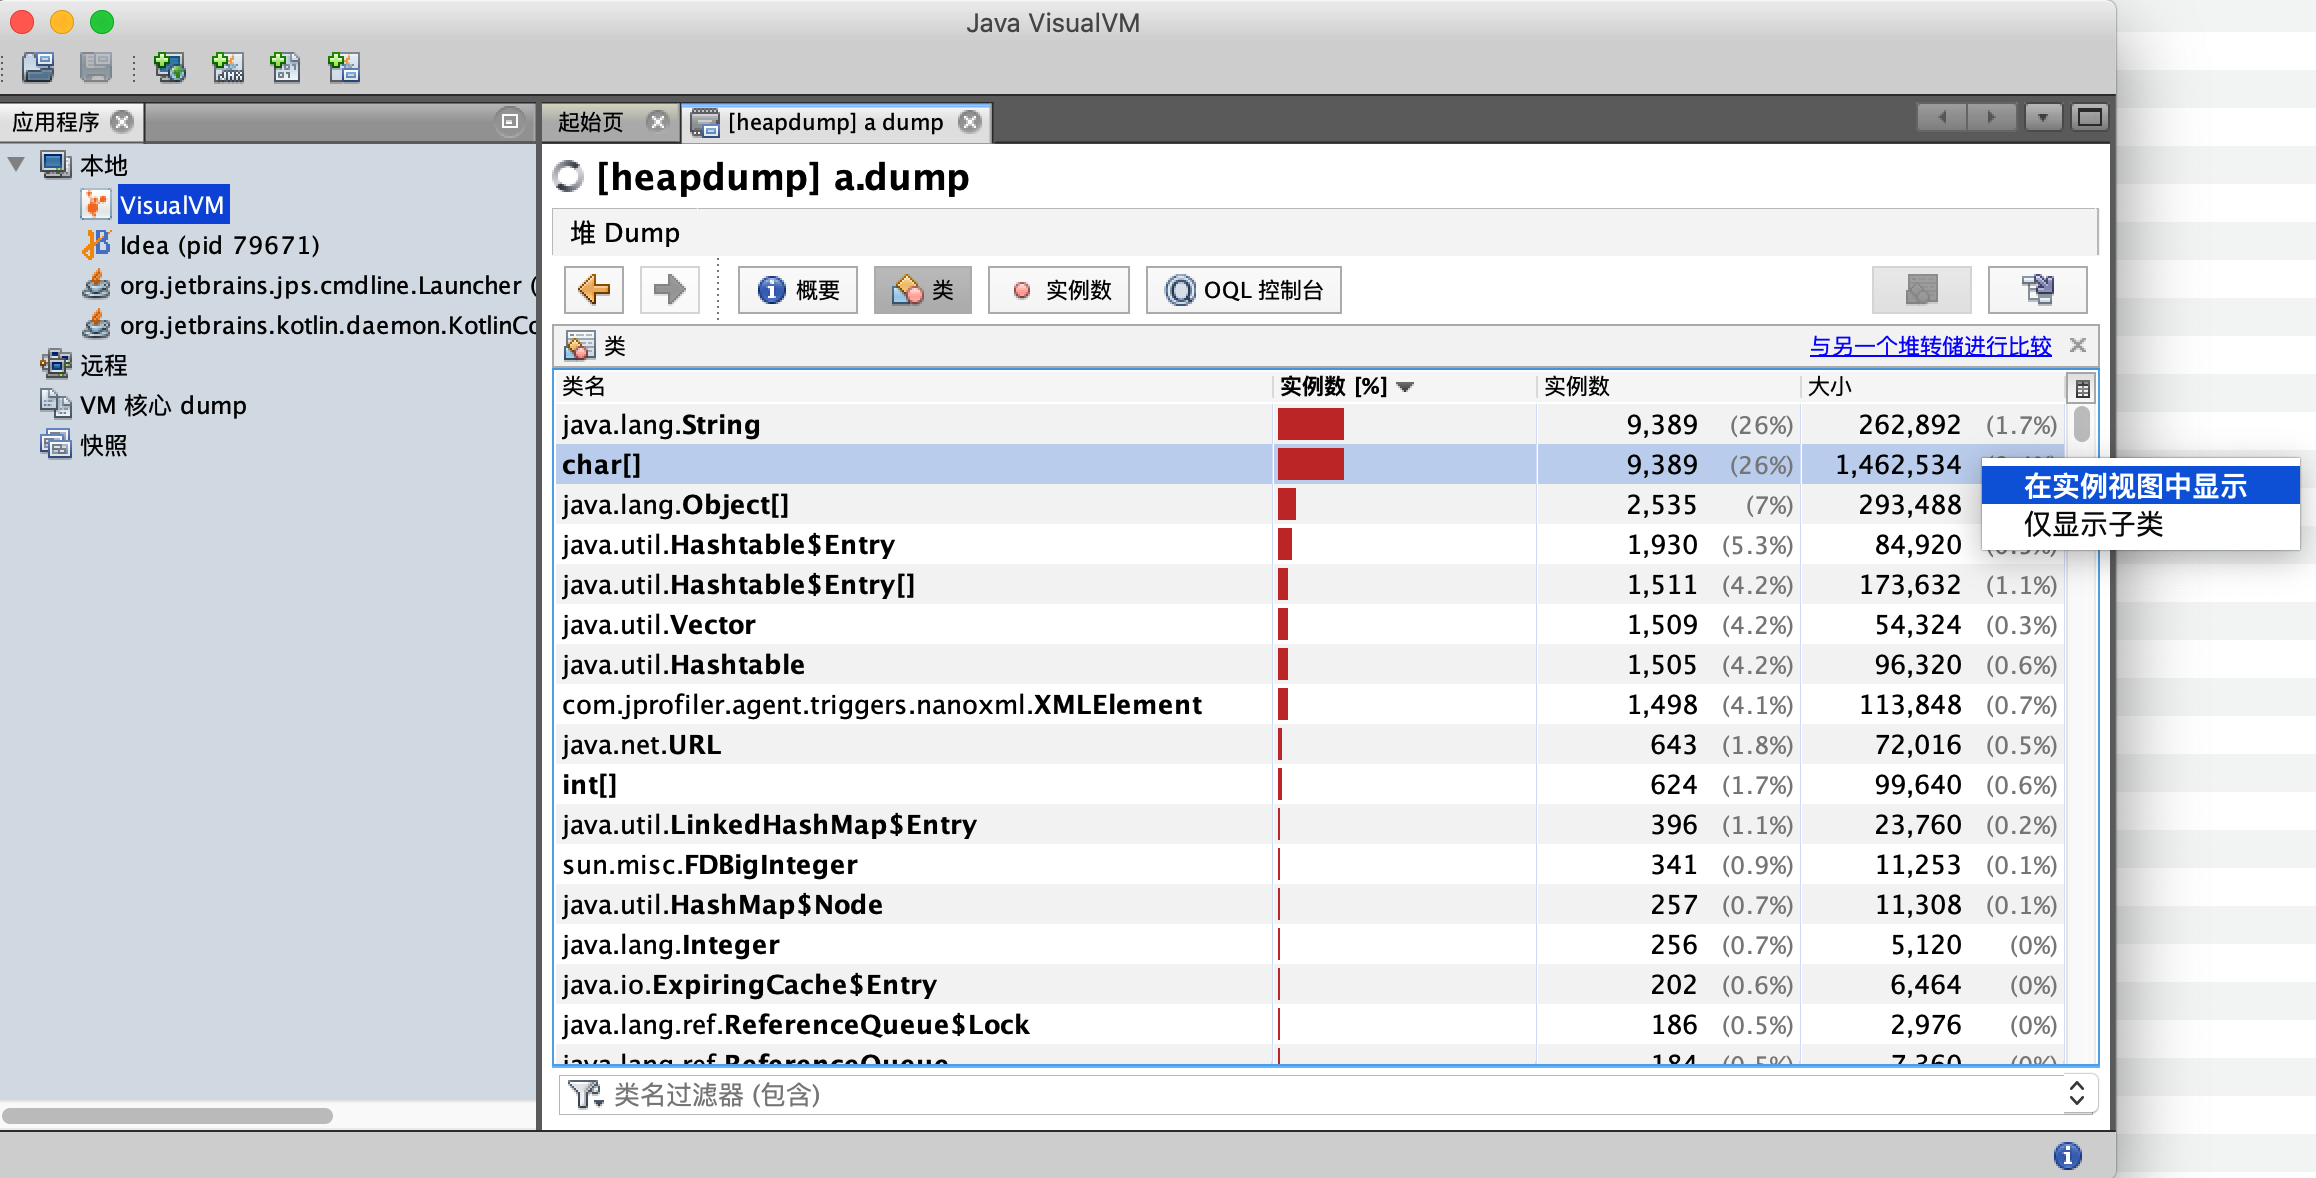Go back with the orange left arrow
Viewport: 2316px width, 1178px height.
pos(594,290)
